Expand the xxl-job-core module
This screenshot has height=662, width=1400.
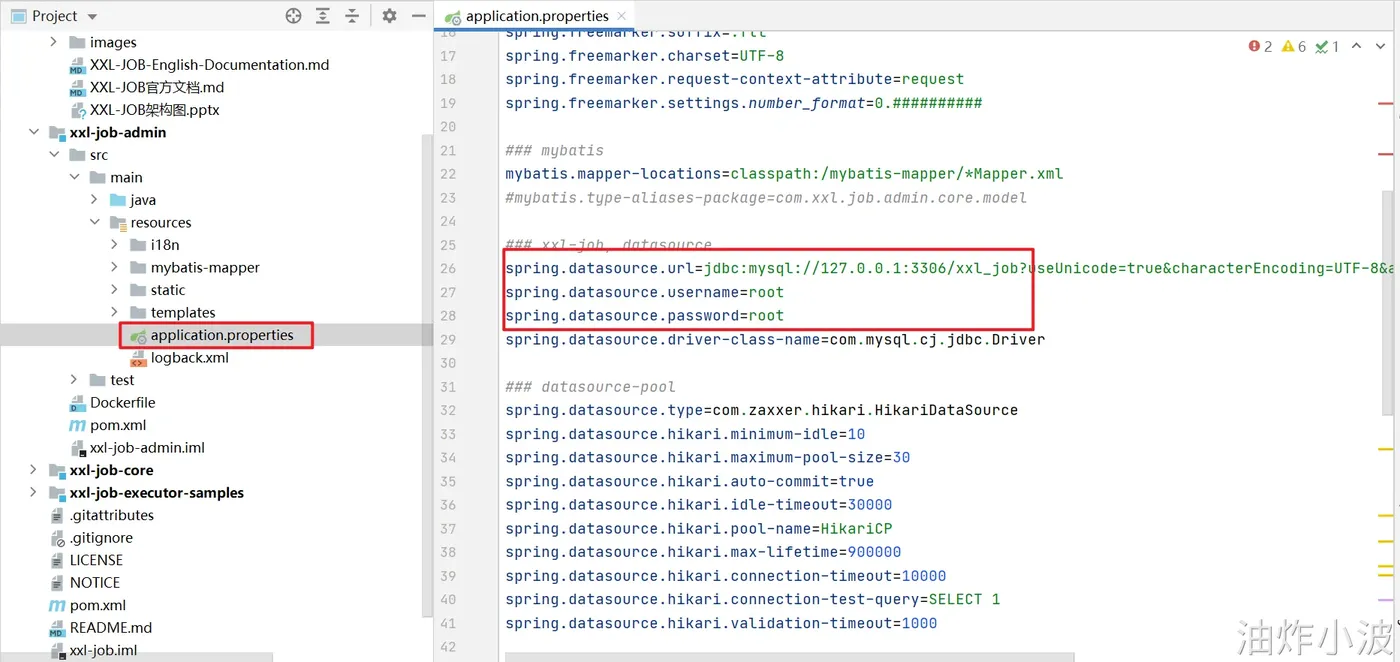(34, 470)
